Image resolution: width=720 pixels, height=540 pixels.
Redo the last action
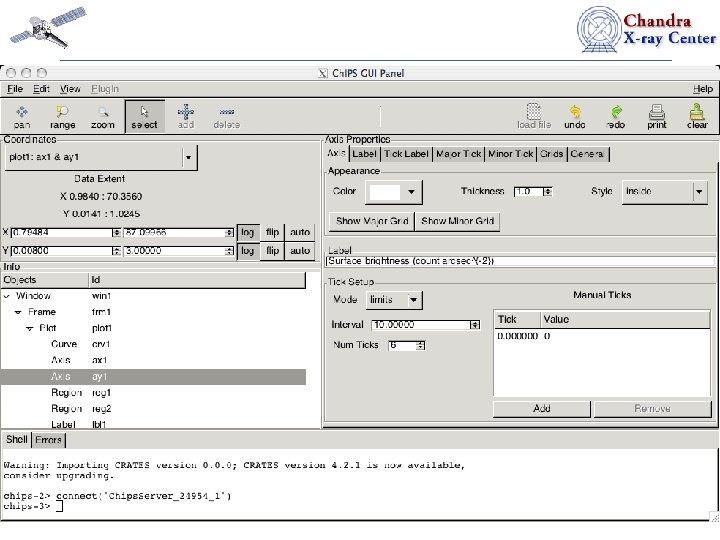pos(615,117)
